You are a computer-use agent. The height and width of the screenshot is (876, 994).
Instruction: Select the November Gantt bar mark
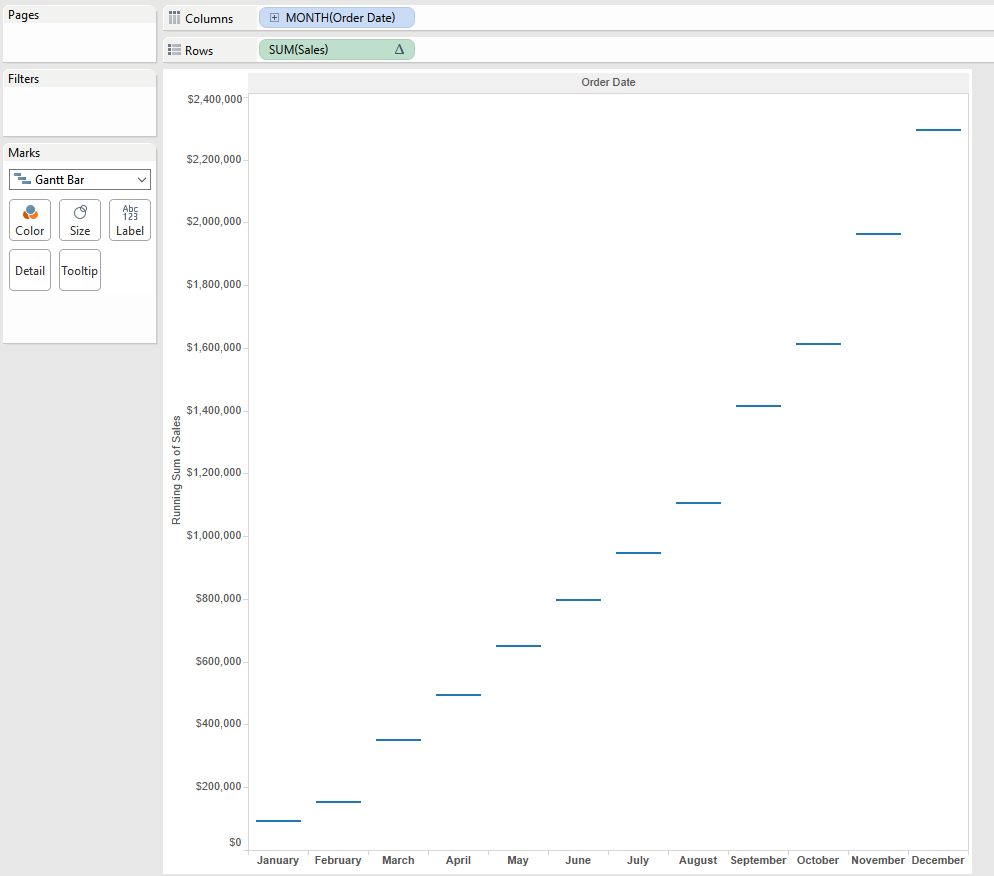point(878,234)
